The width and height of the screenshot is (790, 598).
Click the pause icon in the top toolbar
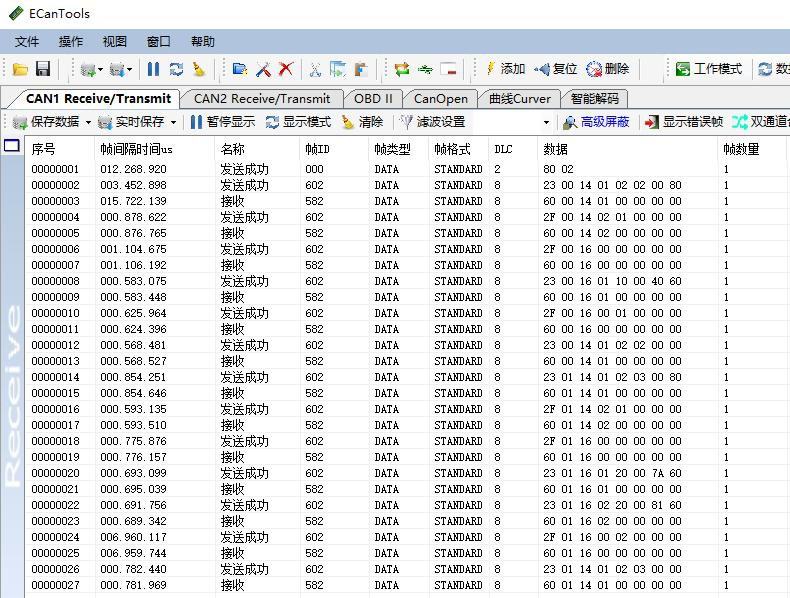[x=153, y=69]
